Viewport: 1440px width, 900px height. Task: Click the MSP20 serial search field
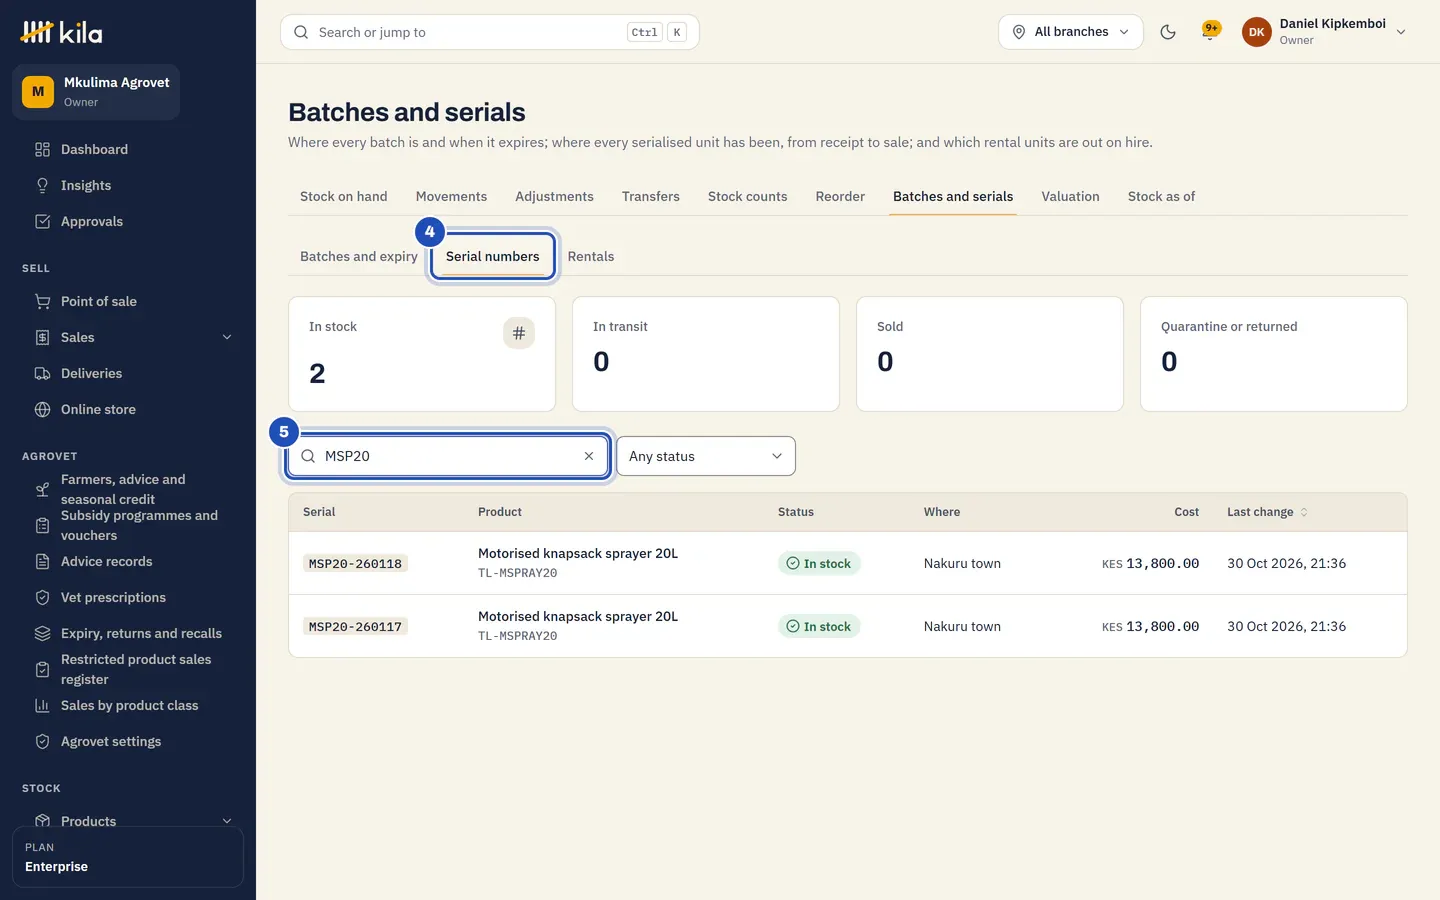(448, 456)
